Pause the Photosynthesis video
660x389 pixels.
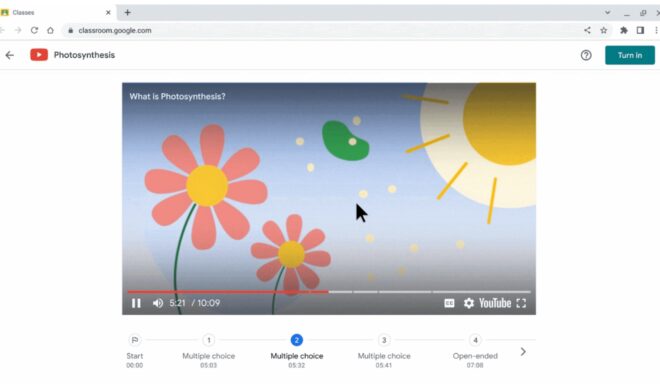click(136, 303)
